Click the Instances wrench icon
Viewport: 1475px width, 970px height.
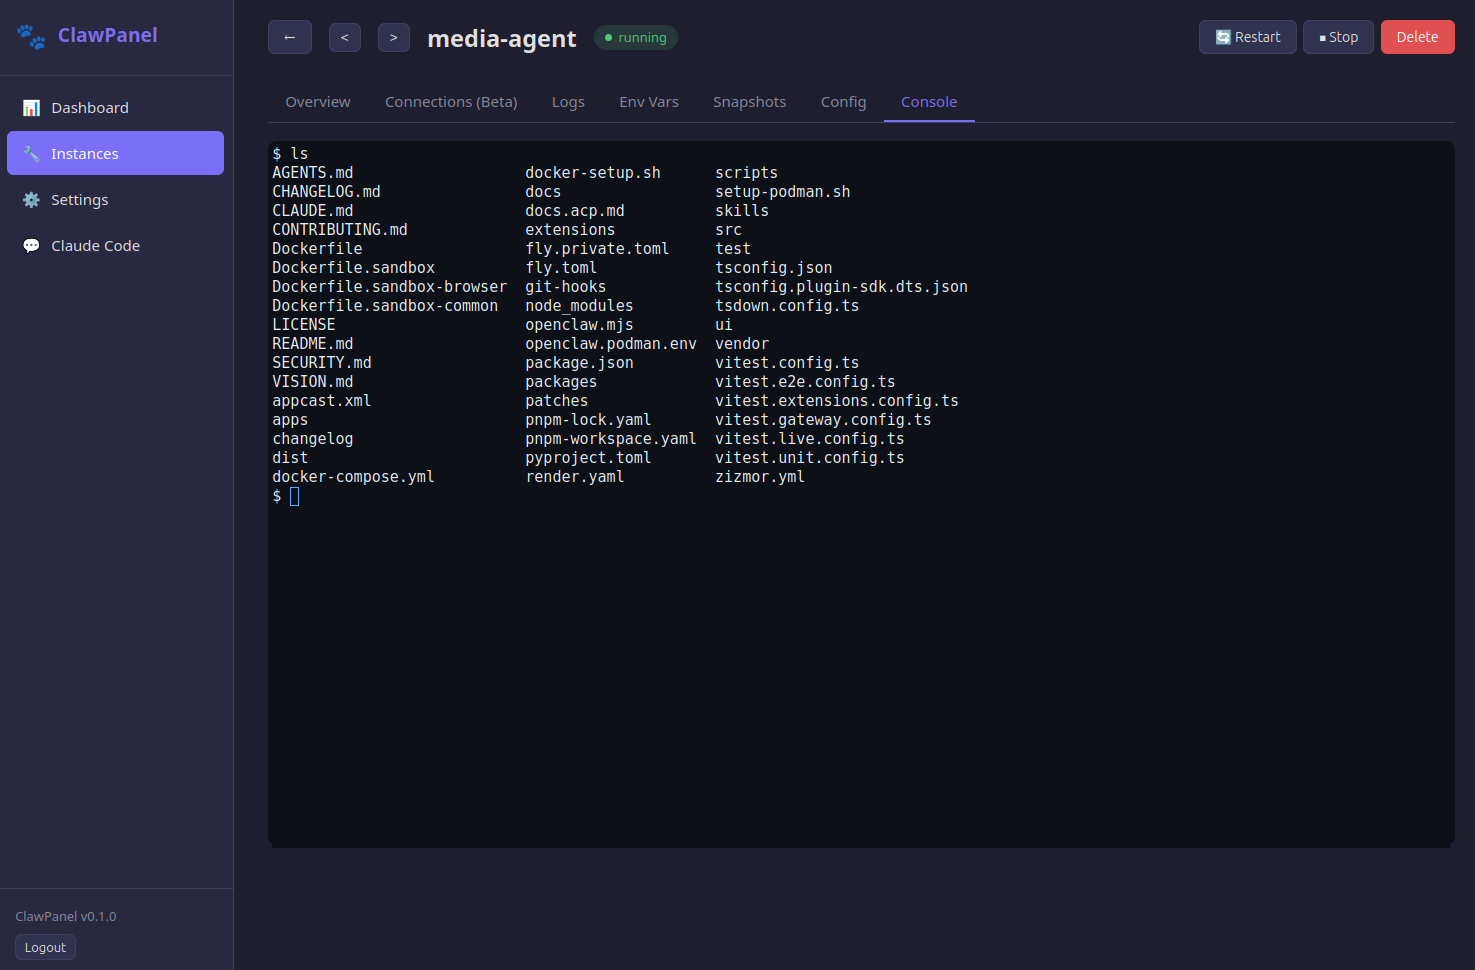click(31, 153)
